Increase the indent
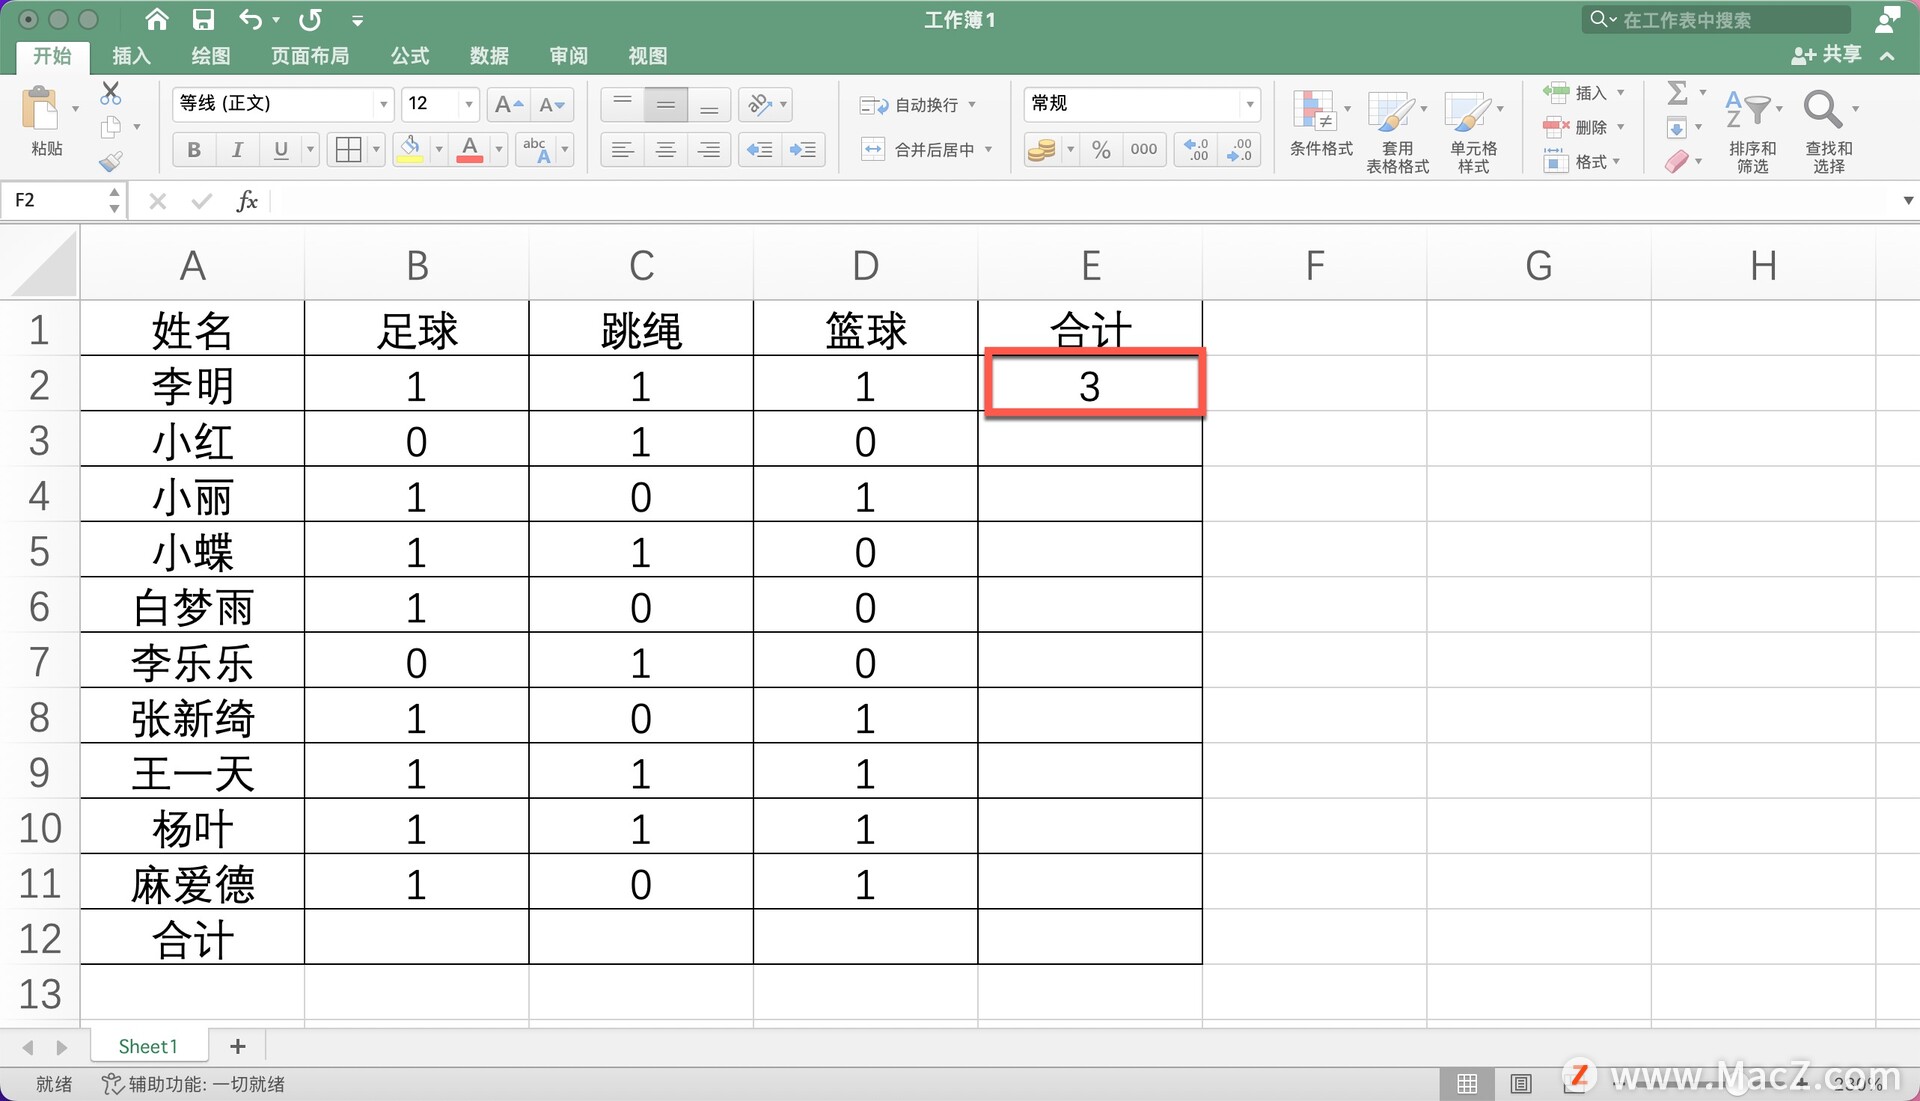 (x=803, y=150)
